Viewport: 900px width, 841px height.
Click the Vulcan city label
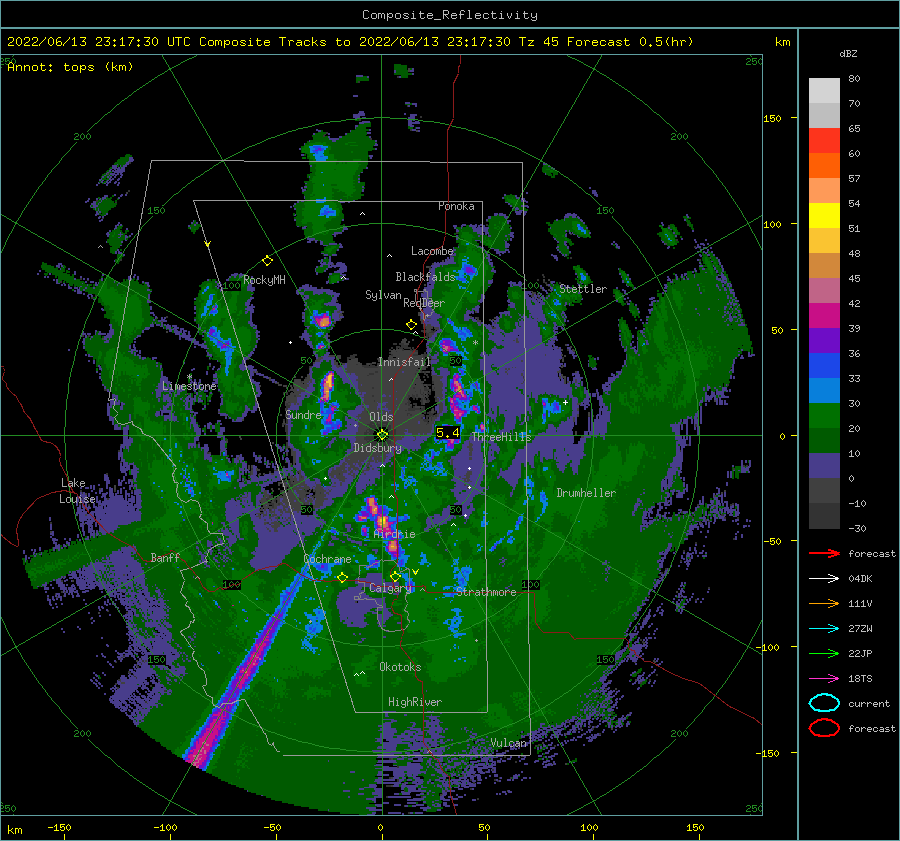tap(509, 743)
